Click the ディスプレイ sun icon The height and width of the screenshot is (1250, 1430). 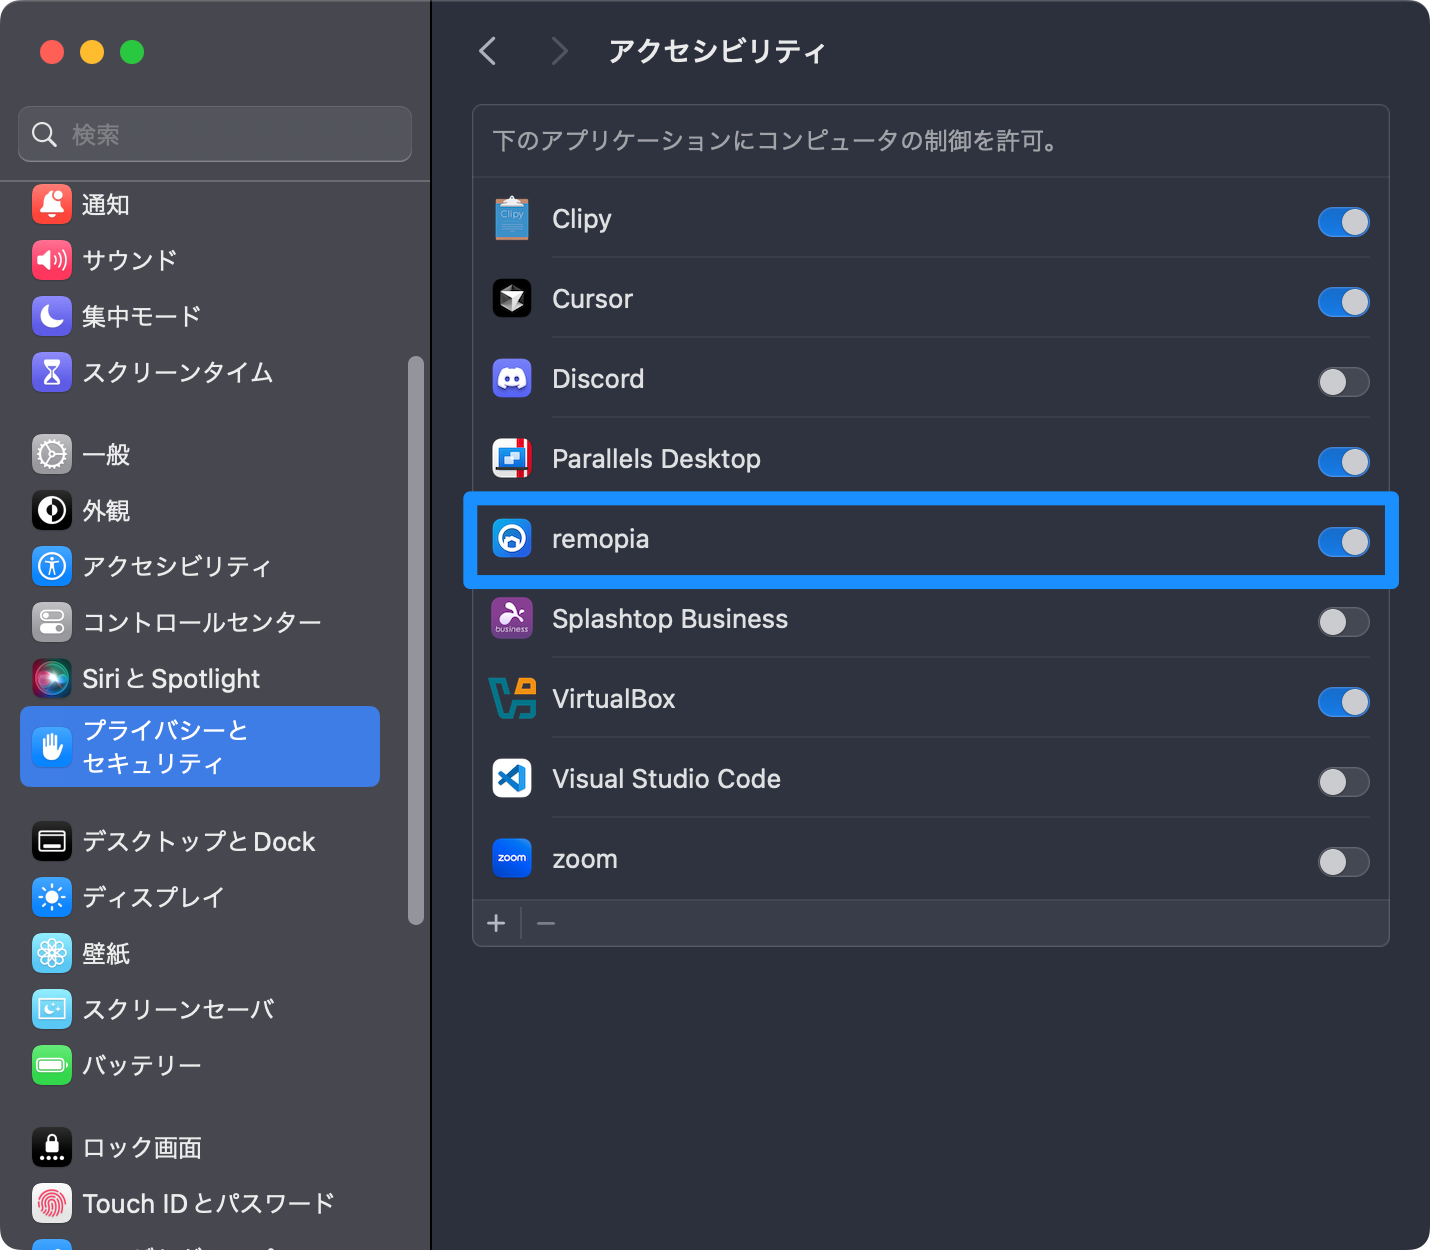click(52, 898)
